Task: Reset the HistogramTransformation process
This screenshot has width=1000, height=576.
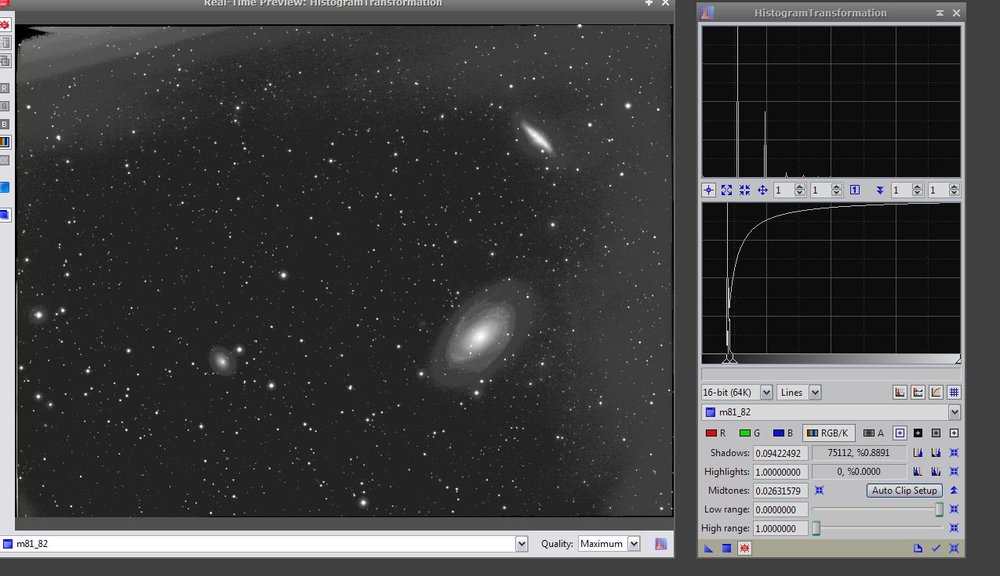Action: pos(954,548)
